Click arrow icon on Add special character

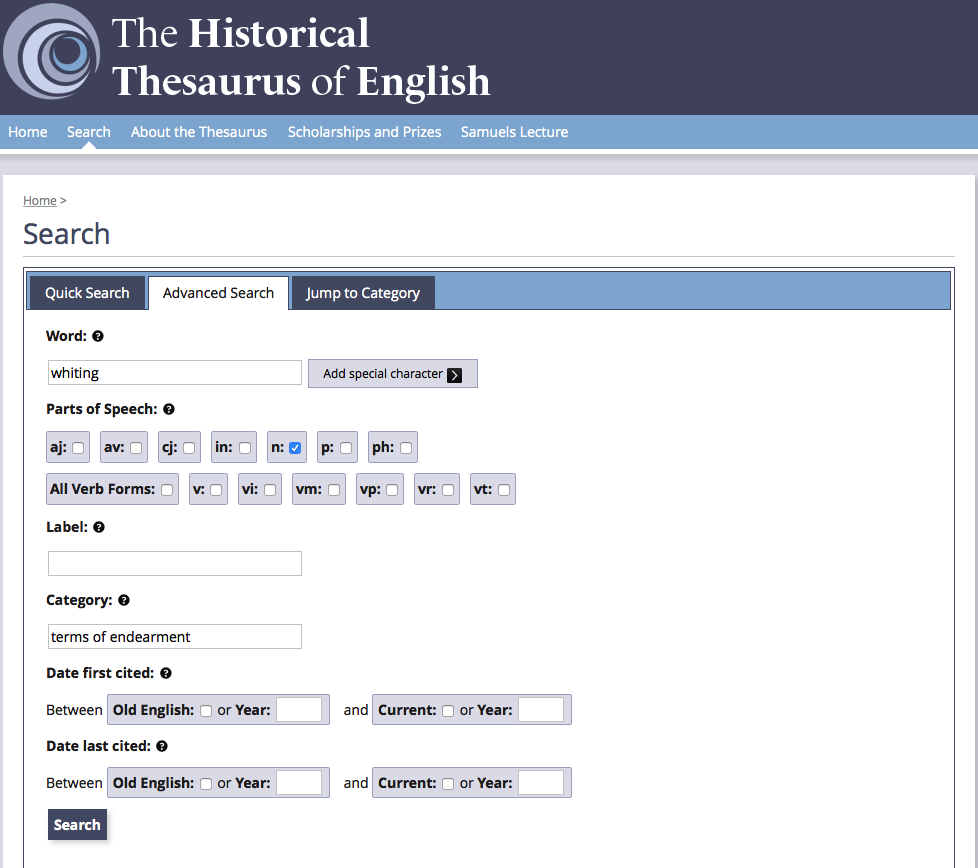455,374
